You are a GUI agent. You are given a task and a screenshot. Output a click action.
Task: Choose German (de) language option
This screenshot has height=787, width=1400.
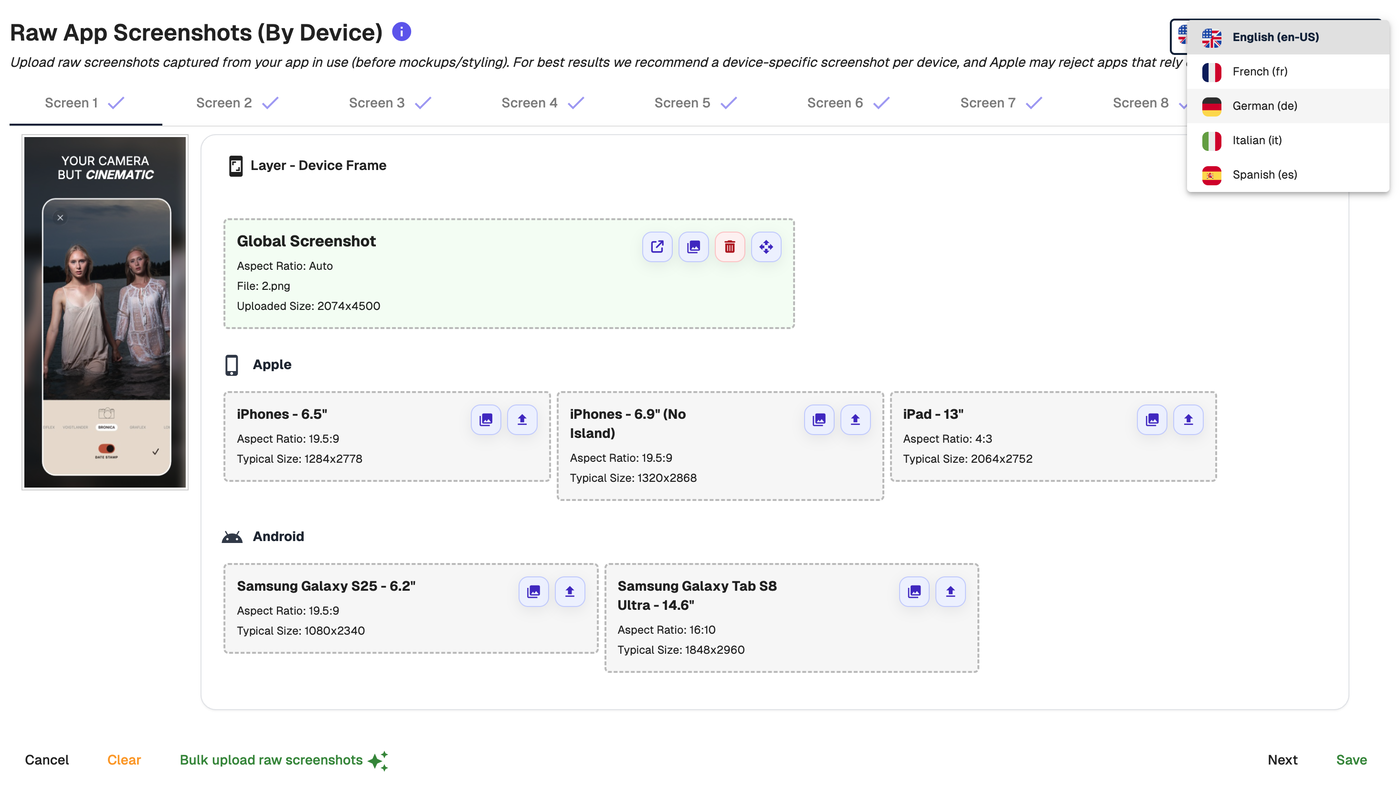1264,106
